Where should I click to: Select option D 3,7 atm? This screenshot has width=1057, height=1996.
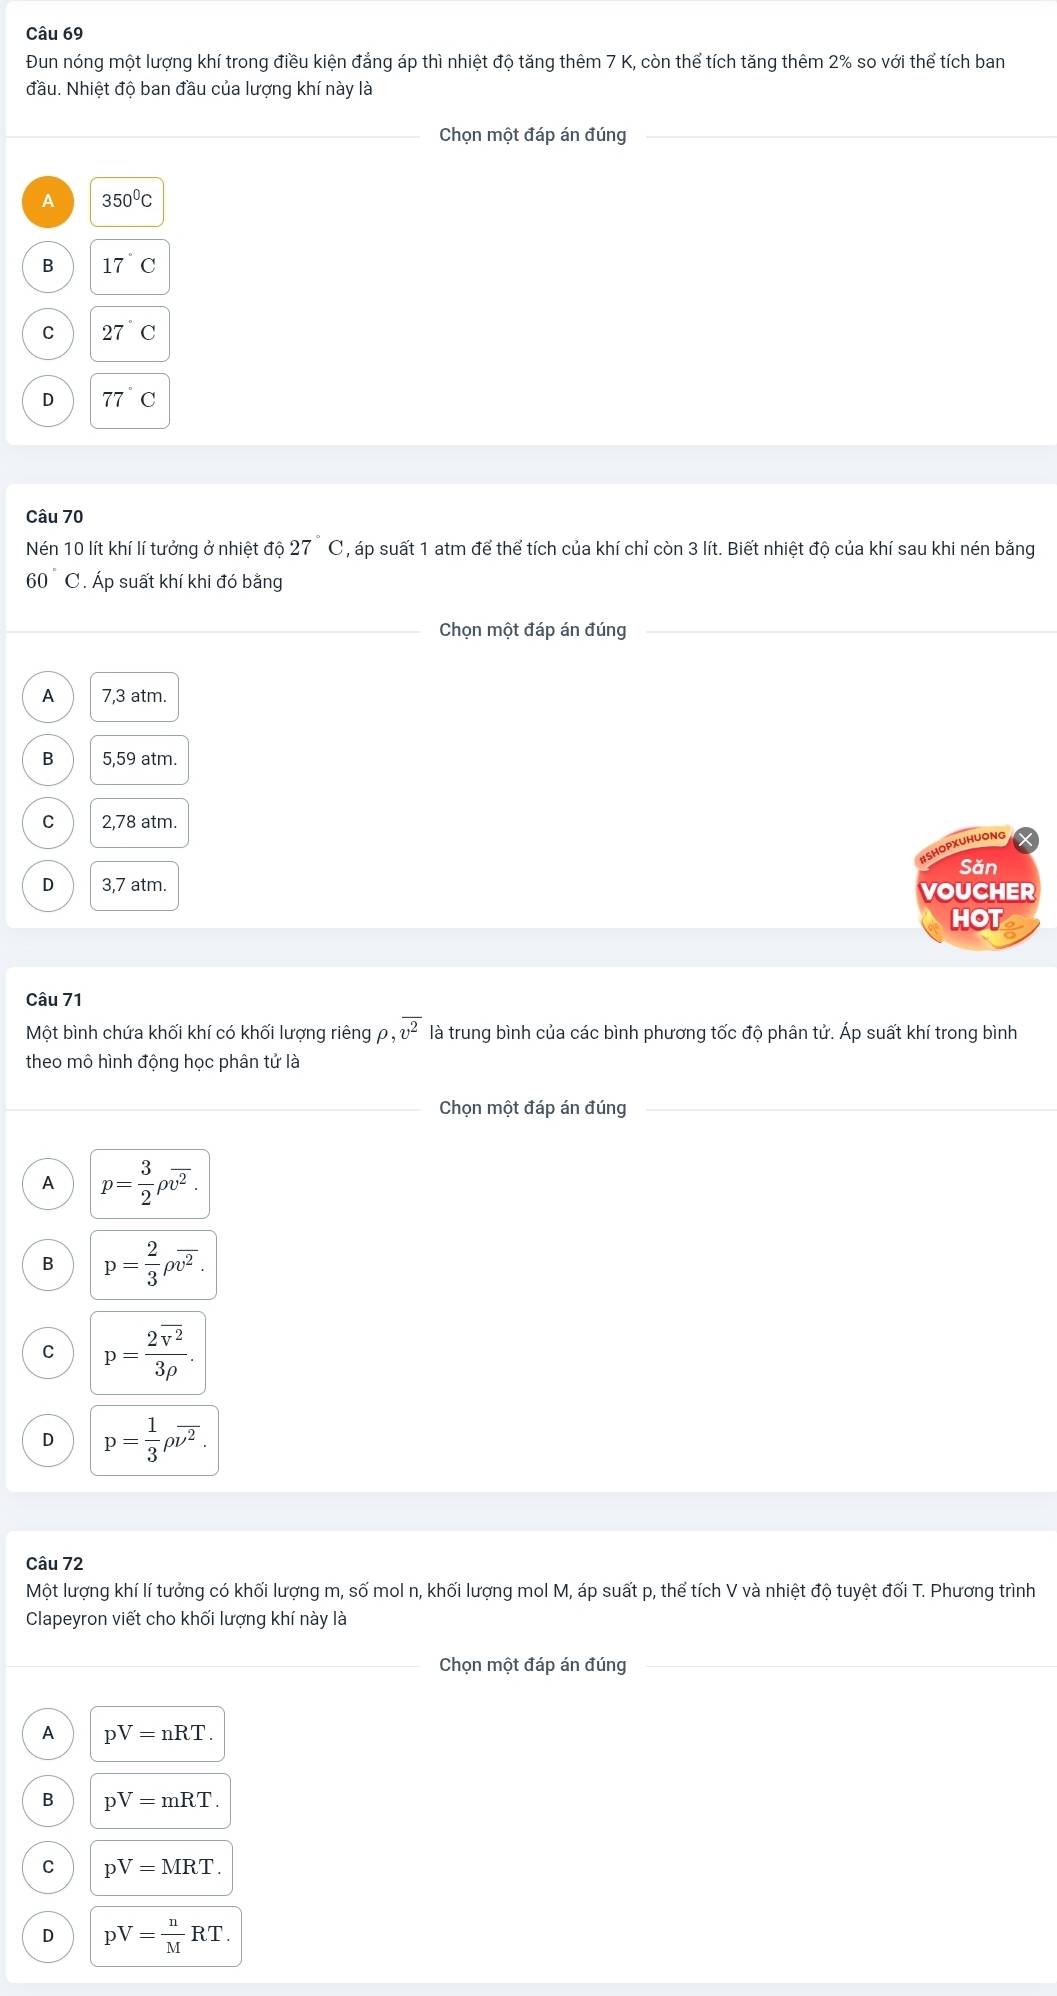coord(48,885)
